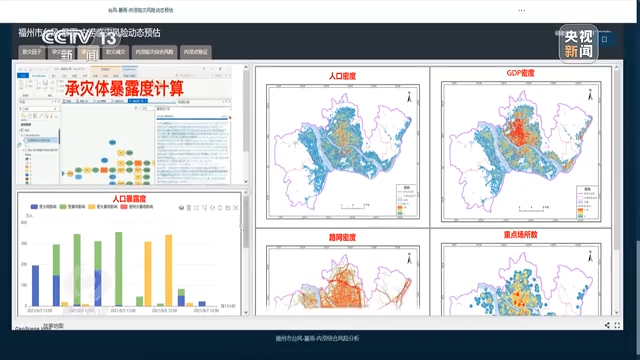Switch to the 内涝临灾综合风险 tab
640x360 pixels.
[154, 52]
